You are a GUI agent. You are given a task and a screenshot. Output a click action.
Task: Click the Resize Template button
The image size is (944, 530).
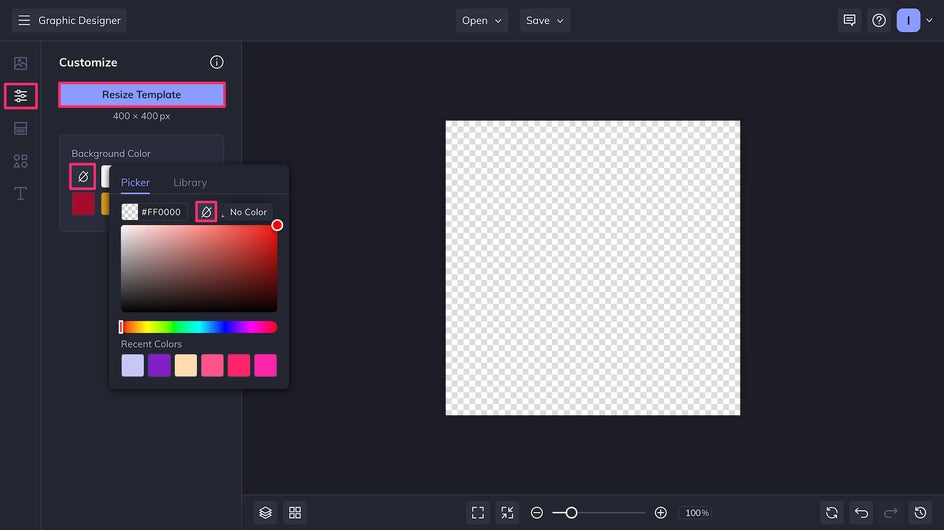[141, 95]
